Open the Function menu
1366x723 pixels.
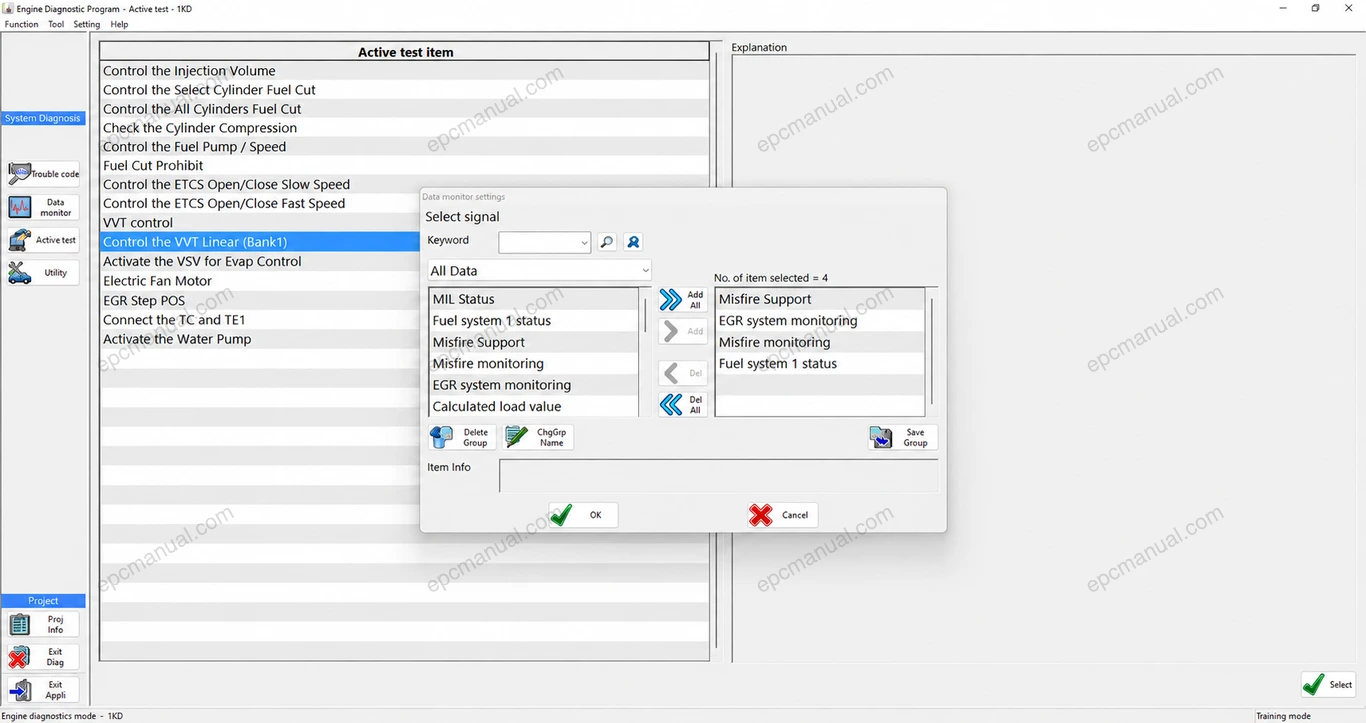(x=22, y=24)
